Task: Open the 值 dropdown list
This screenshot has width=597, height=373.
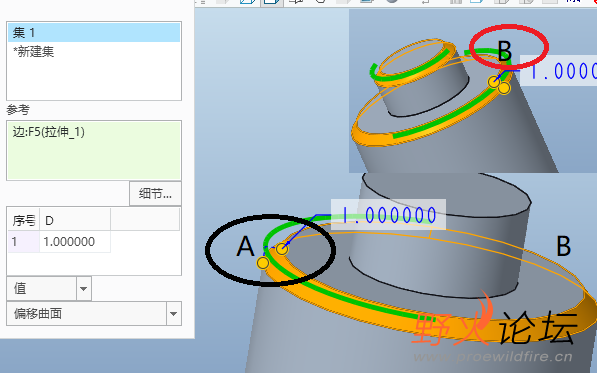Action: (83, 289)
